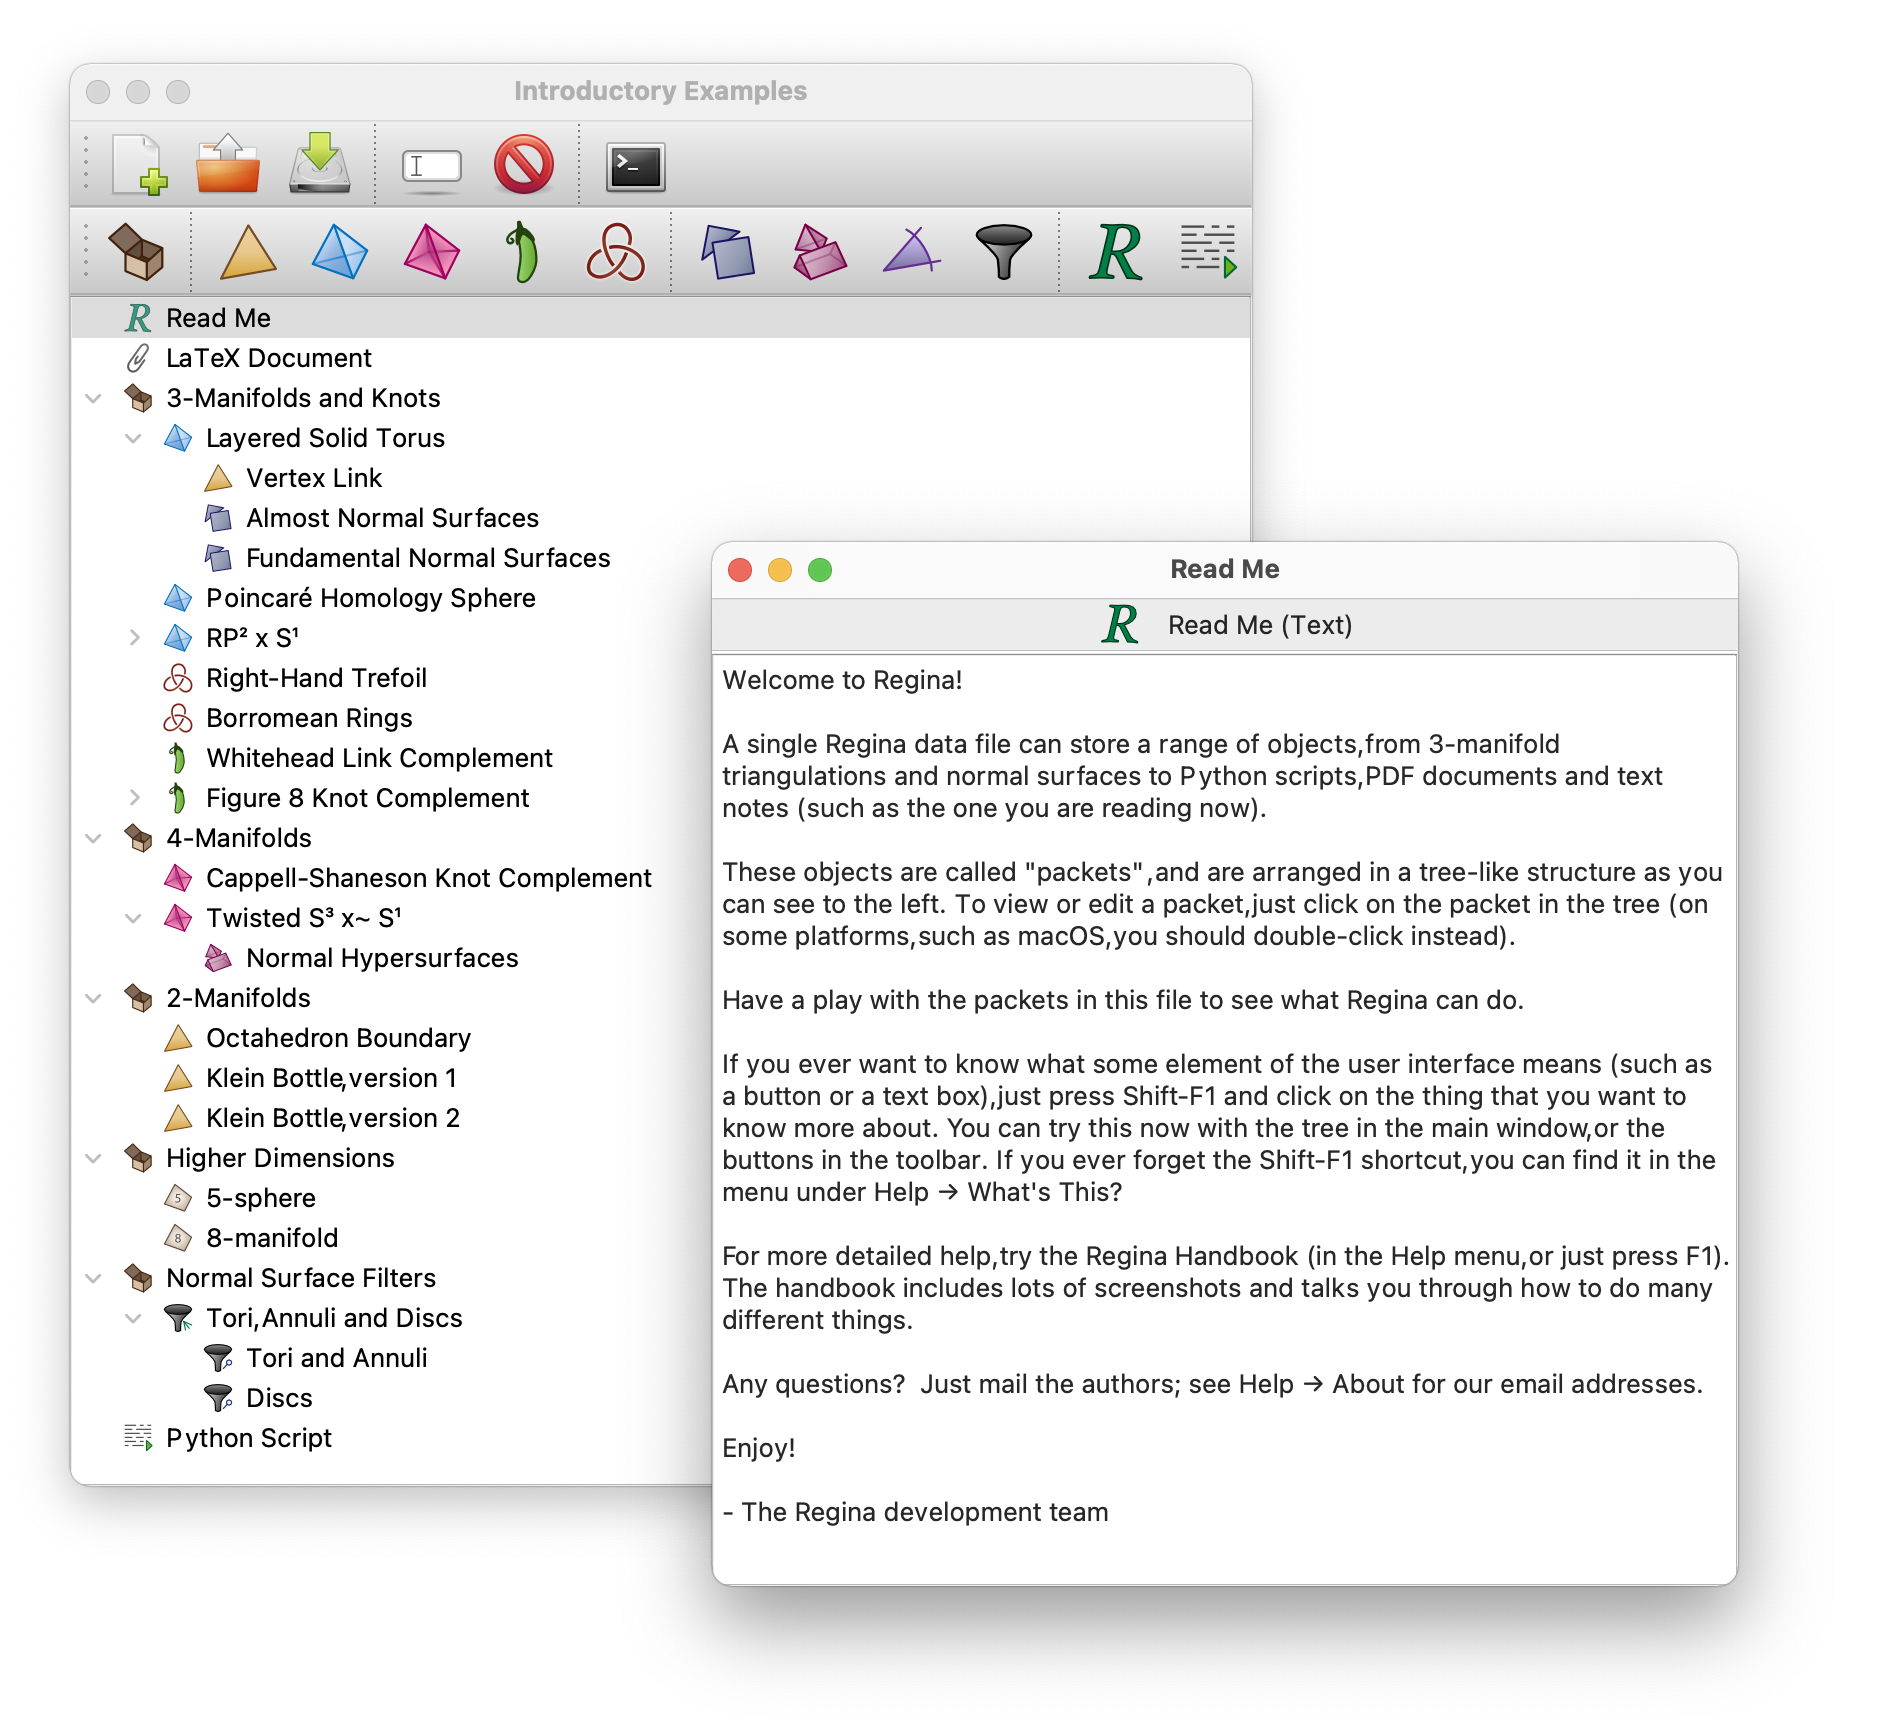The image size is (1904, 1732).
Task: Click the Open file orange folder icon
Action: click(228, 165)
